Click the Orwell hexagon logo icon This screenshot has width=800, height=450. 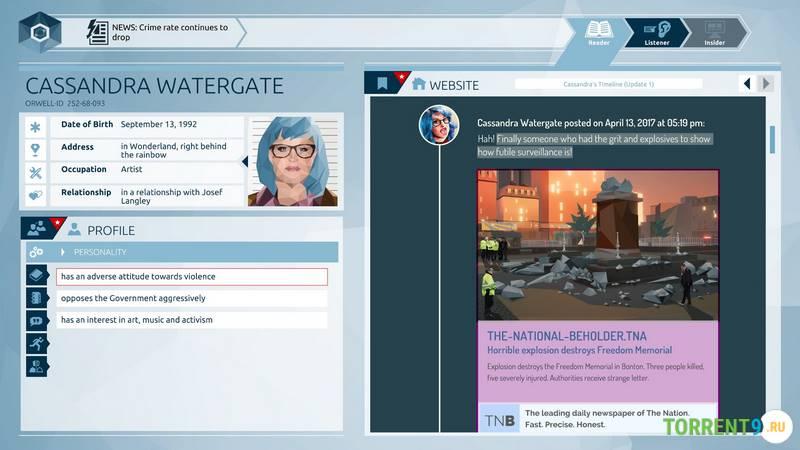click(39, 32)
